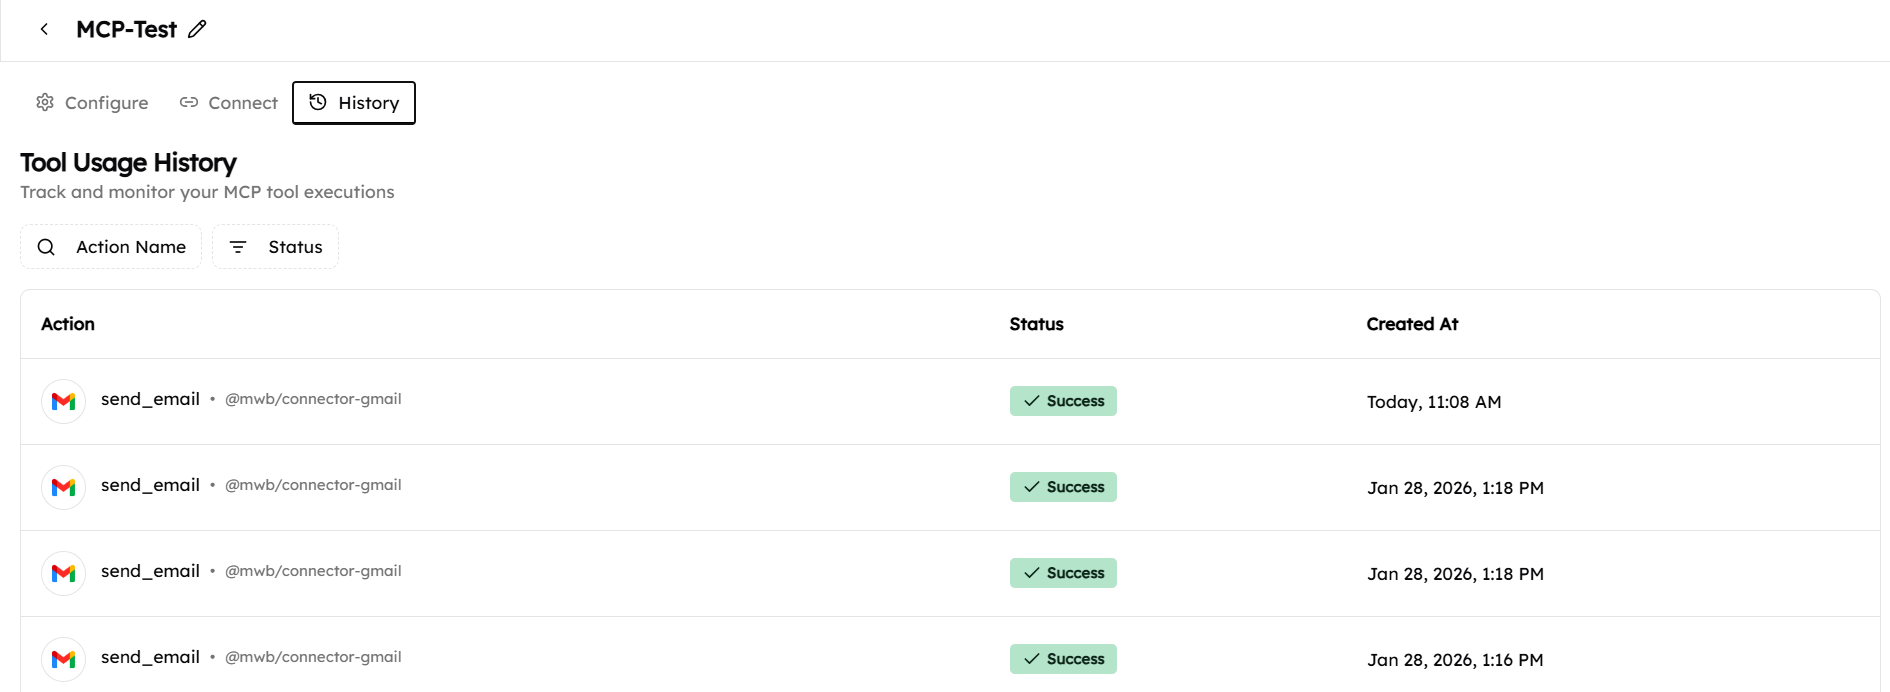Click the filter lines icon beside Status
This screenshot has height=692, width=1890.
click(x=238, y=247)
